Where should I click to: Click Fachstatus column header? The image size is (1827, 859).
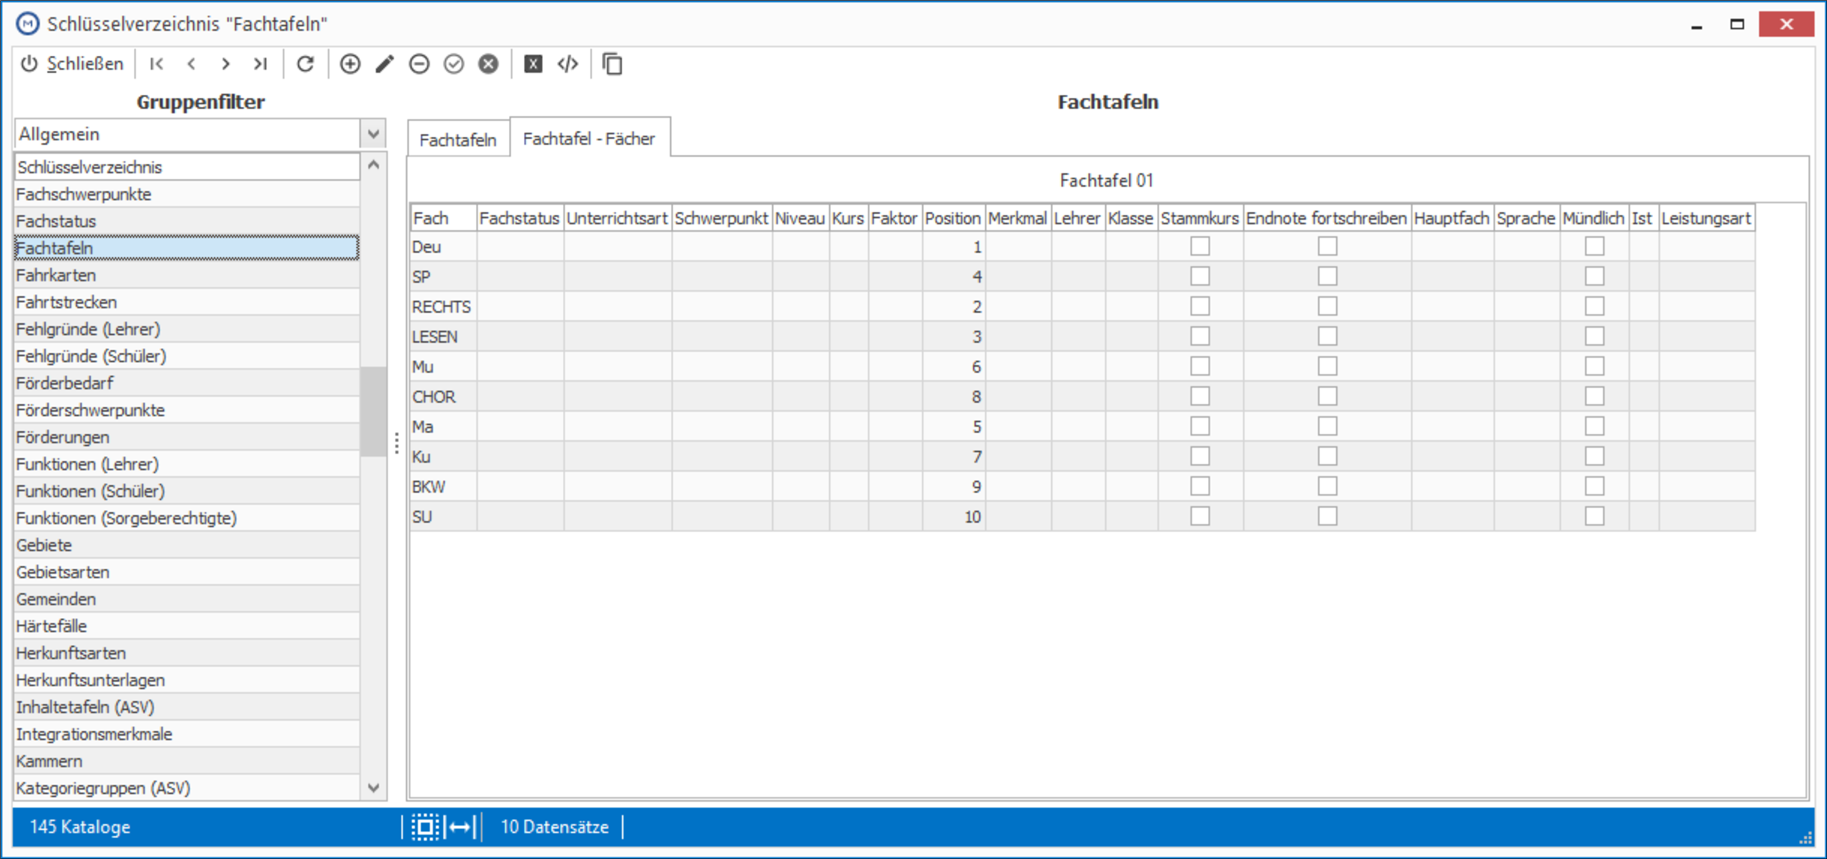tap(520, 218)
